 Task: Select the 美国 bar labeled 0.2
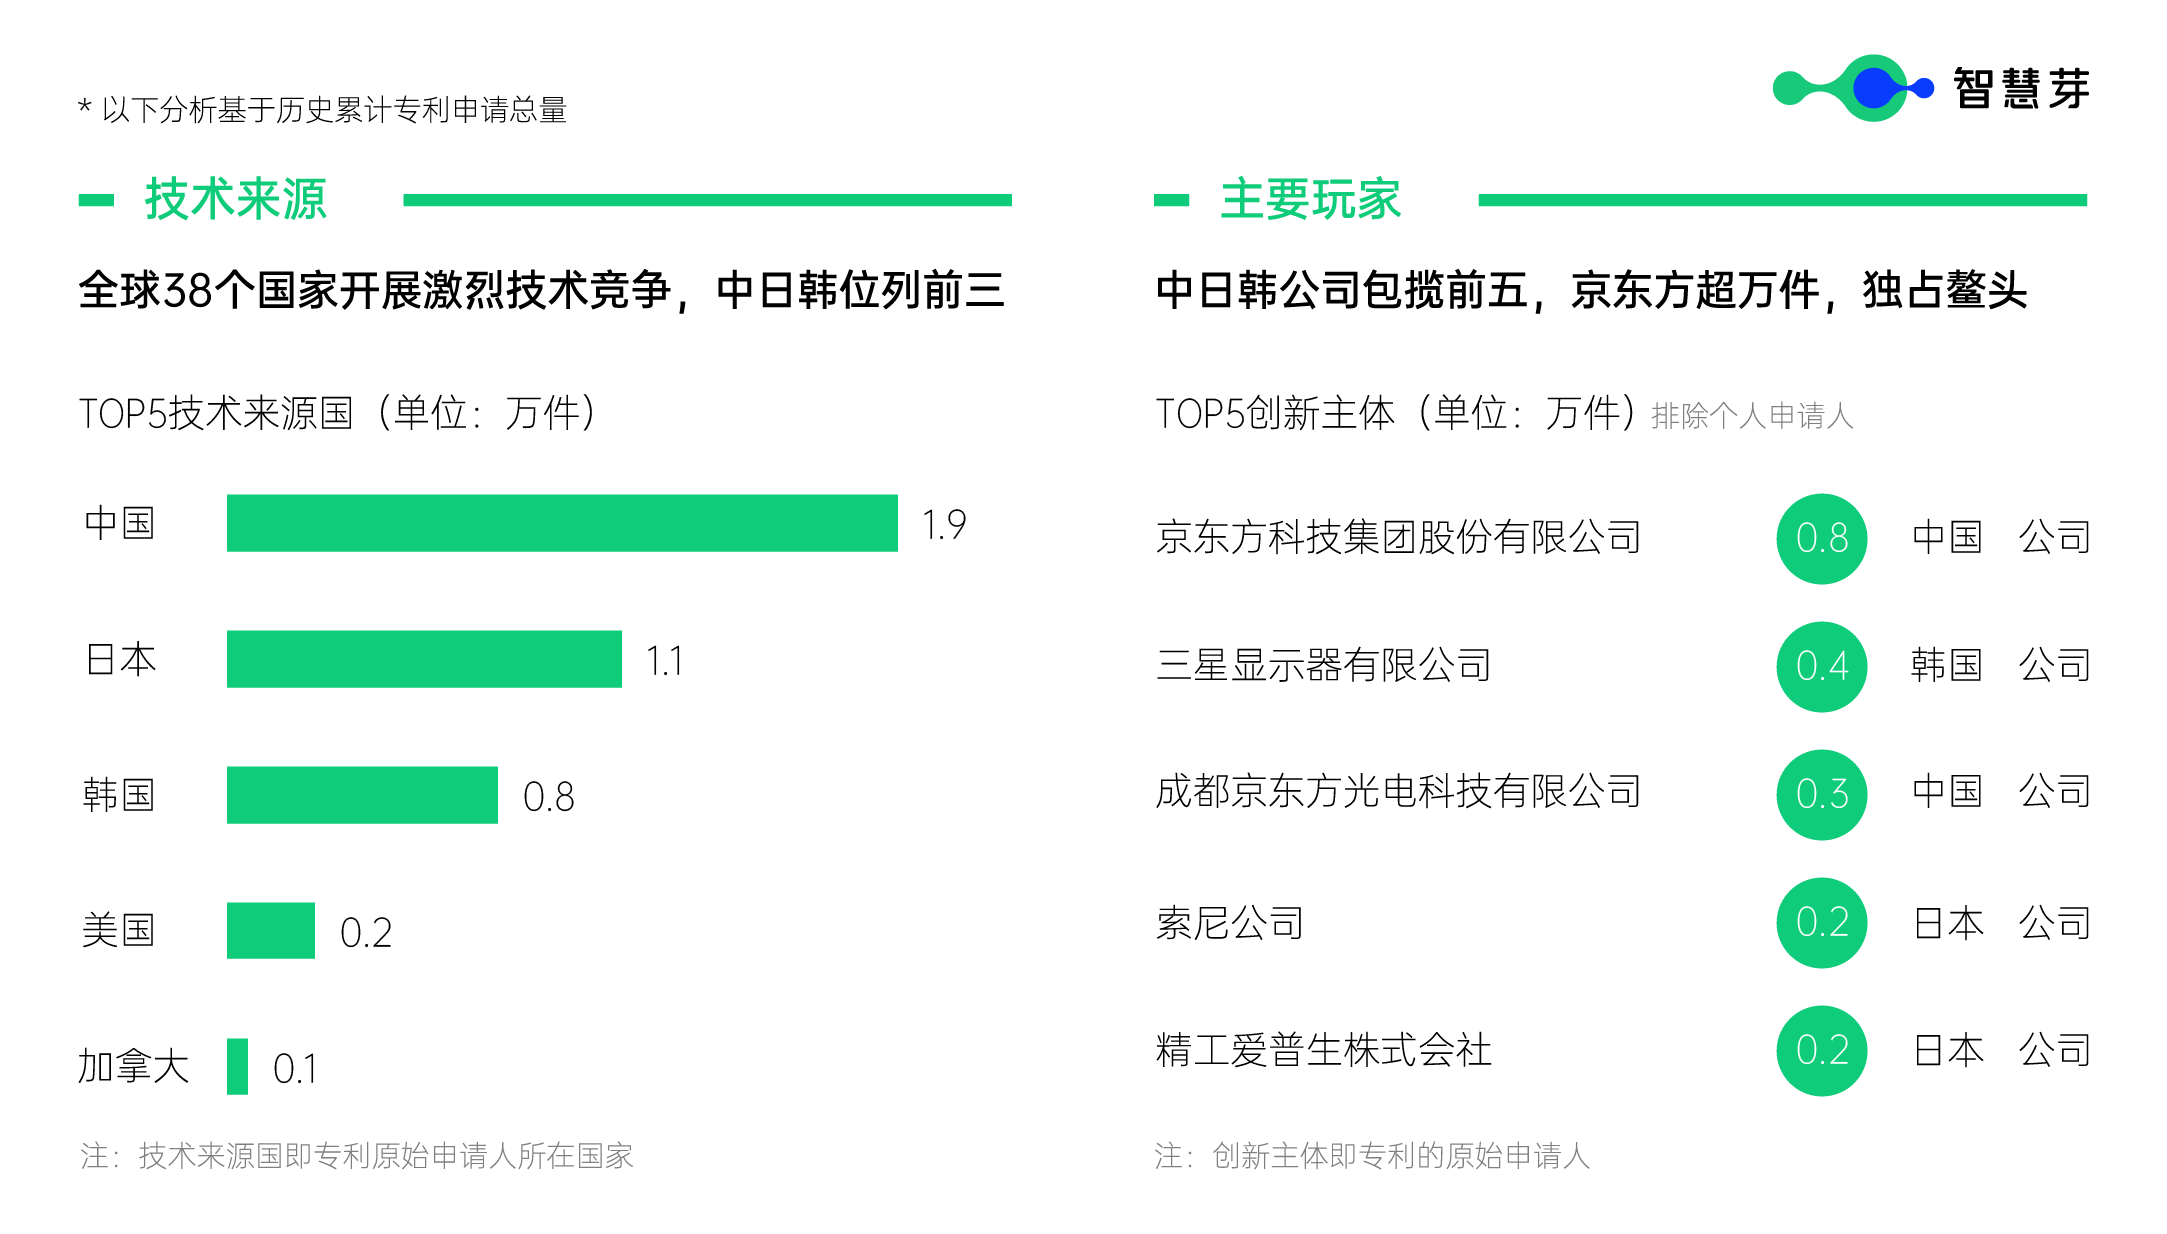271,930
